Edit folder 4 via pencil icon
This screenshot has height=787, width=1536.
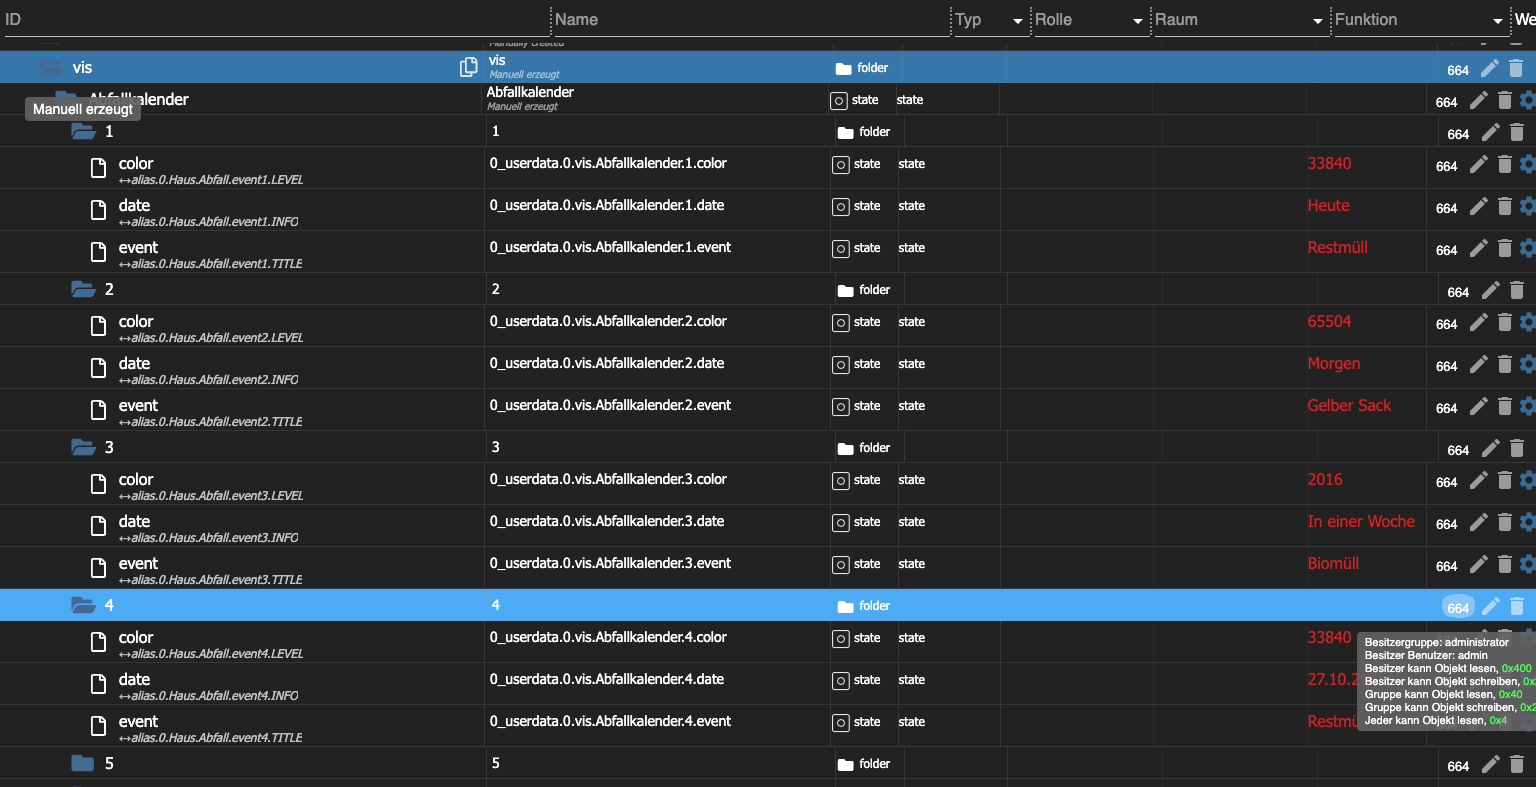(1490, 606)
